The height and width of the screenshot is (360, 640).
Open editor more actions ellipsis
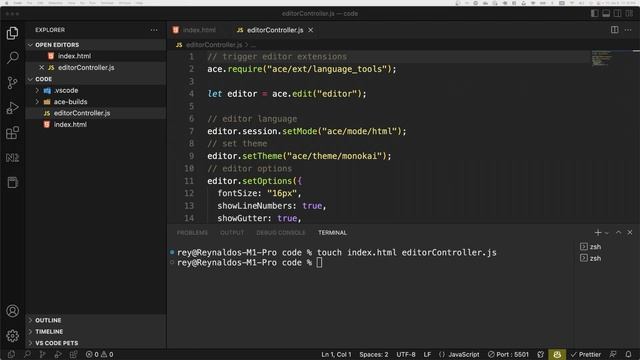[628, 30]
